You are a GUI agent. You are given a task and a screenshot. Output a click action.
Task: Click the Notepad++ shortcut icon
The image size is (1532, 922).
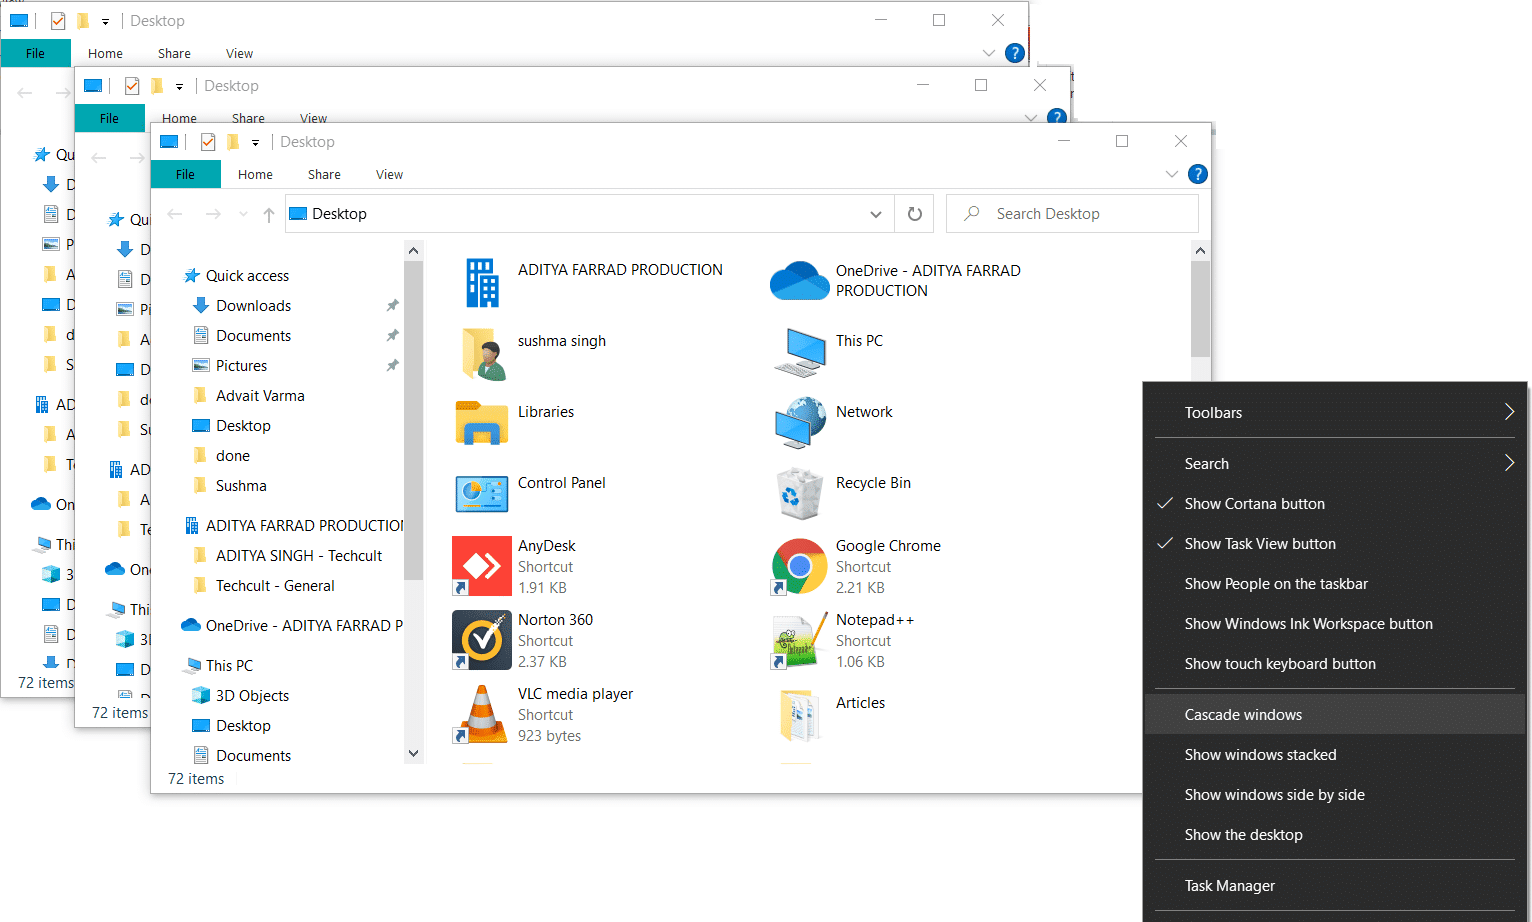point(798,640)
